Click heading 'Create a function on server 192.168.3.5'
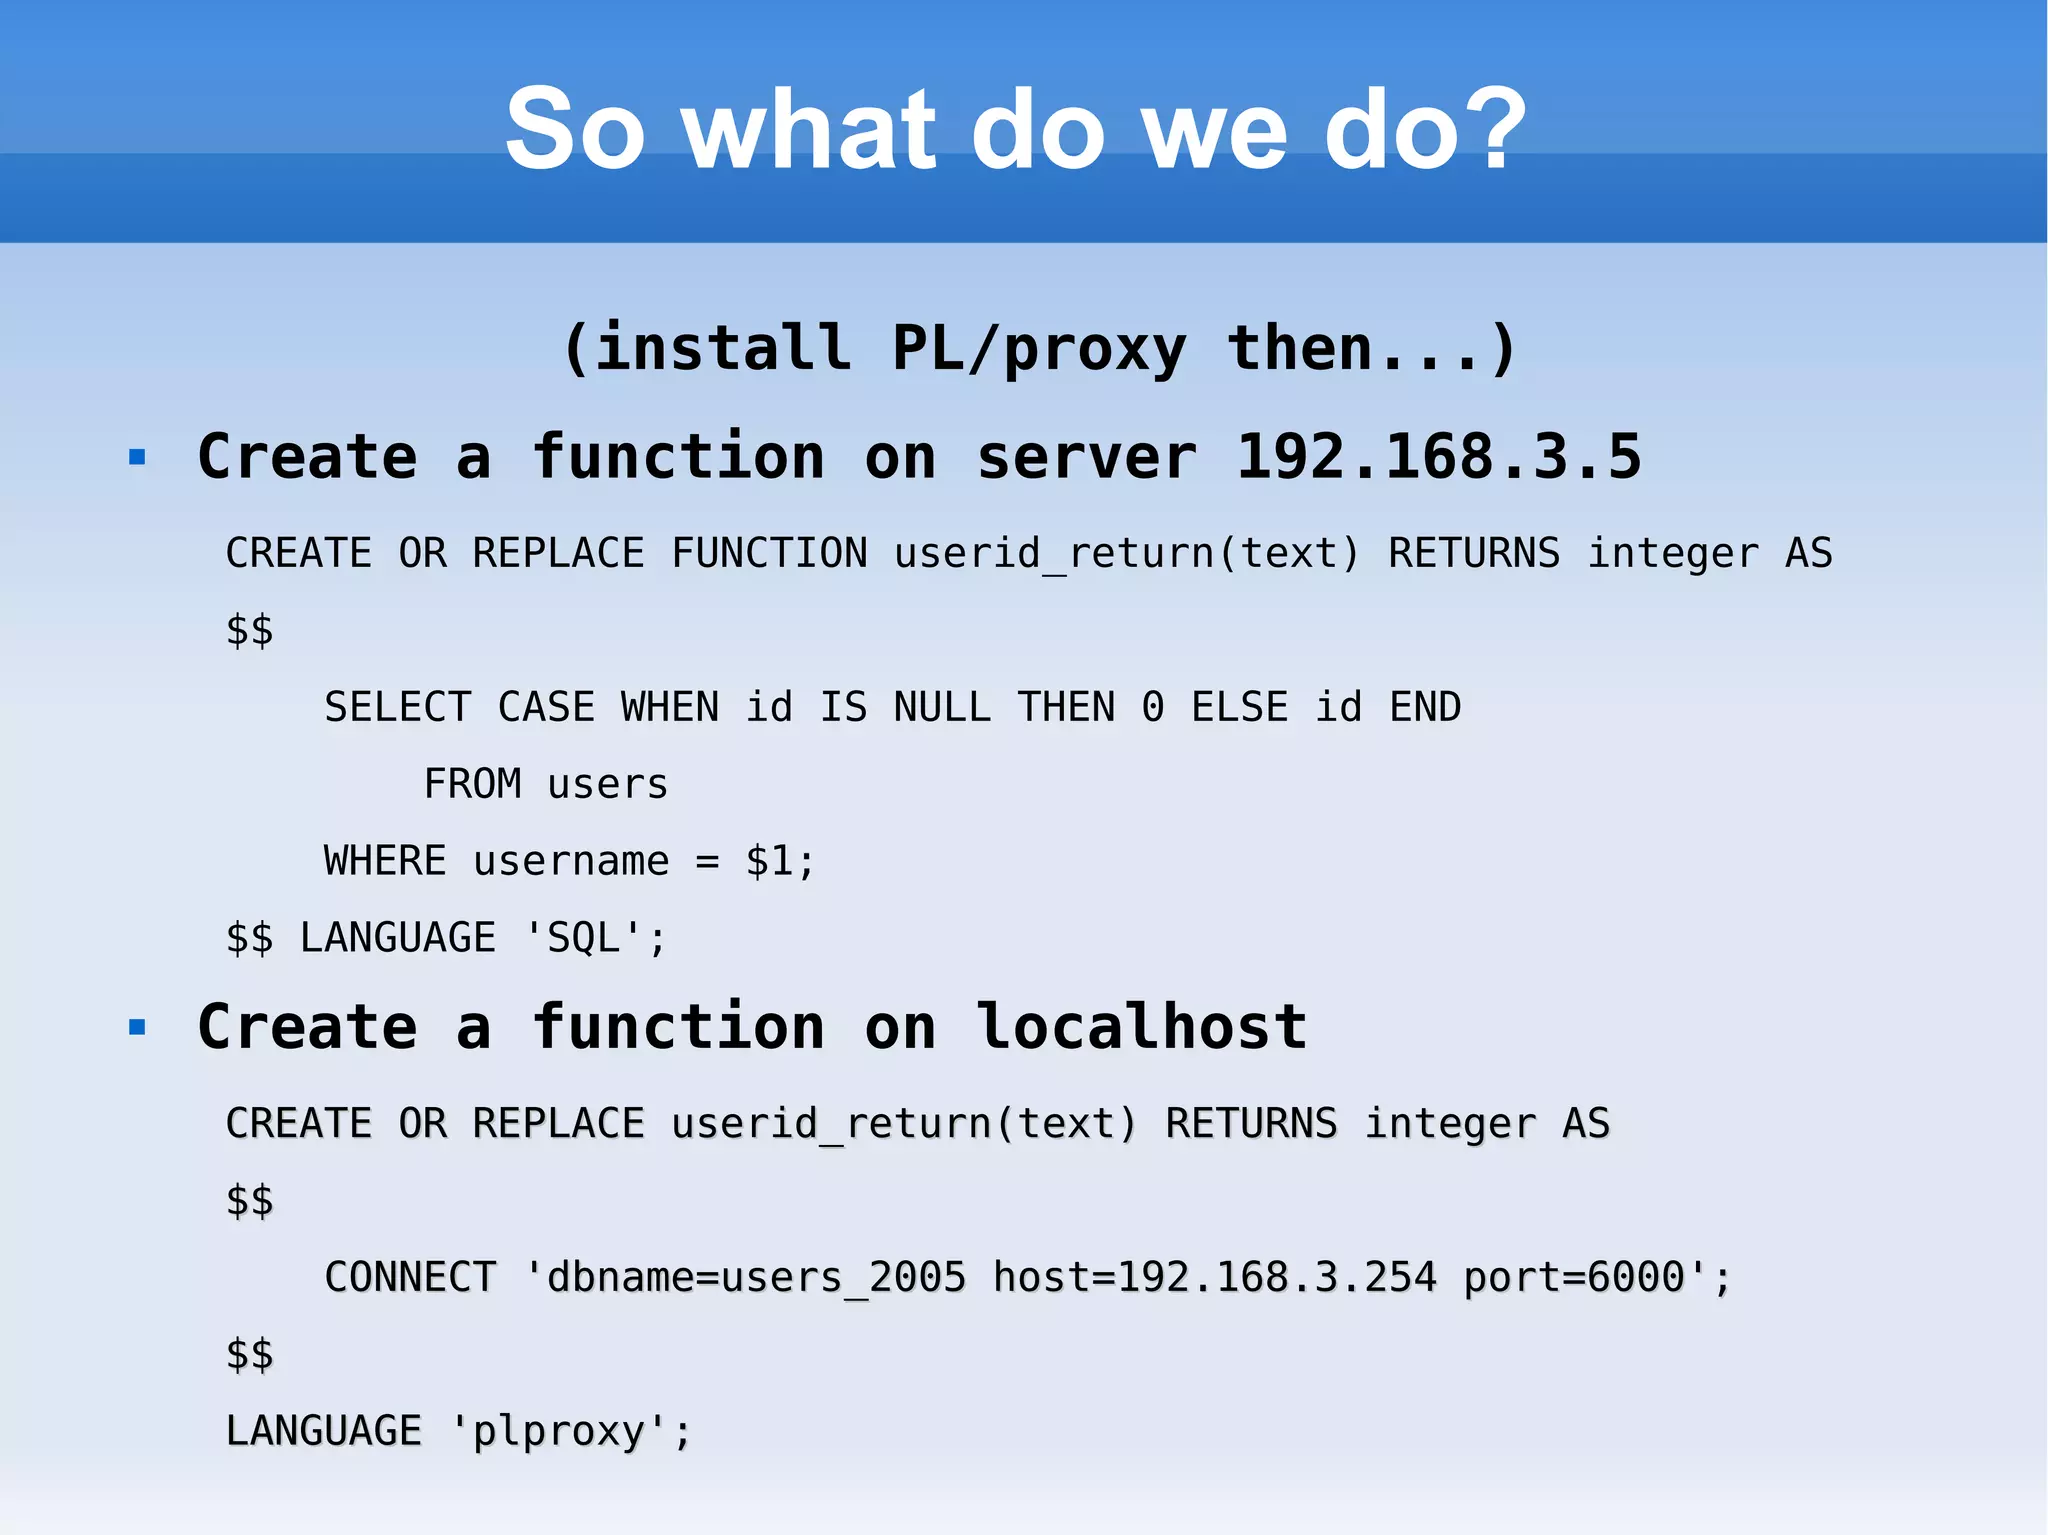Image resolution: width=2048 pixels, height=1535 pixels. (918, 457)
